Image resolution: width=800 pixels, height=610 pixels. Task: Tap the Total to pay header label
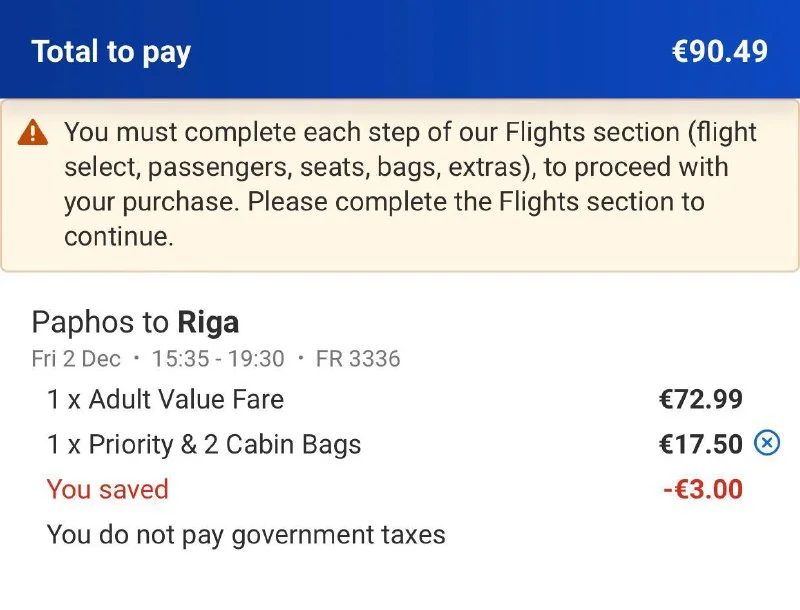click(x=111, y=52)
